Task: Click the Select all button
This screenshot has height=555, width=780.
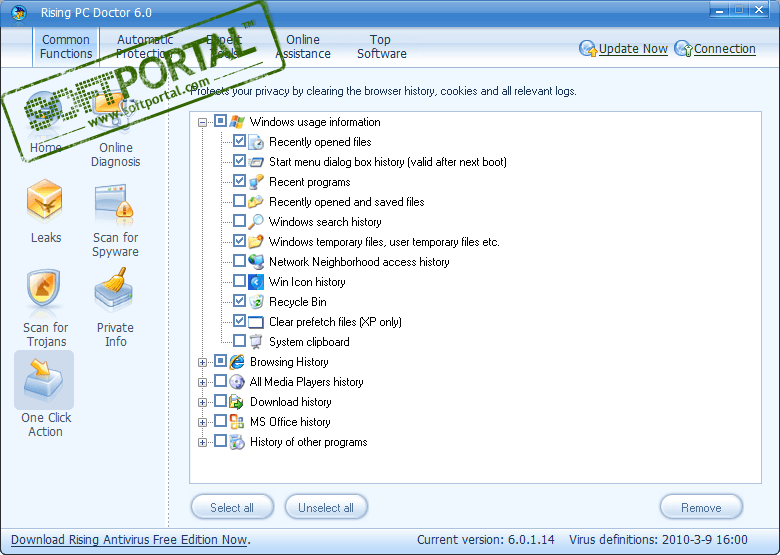Action: (x=232, y=507)
